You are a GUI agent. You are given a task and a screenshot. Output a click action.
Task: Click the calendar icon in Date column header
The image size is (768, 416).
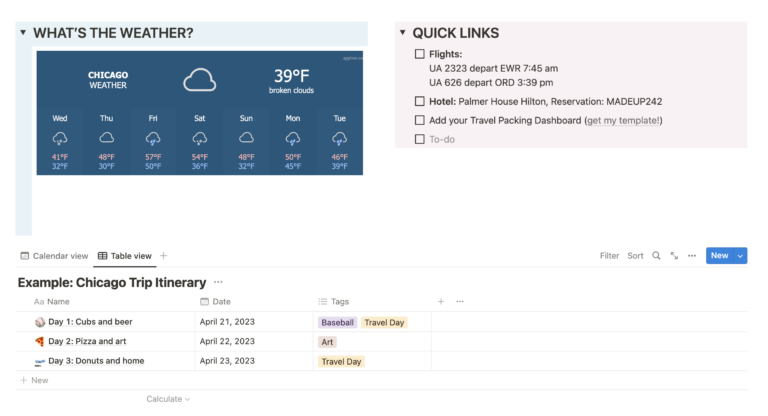204,301
